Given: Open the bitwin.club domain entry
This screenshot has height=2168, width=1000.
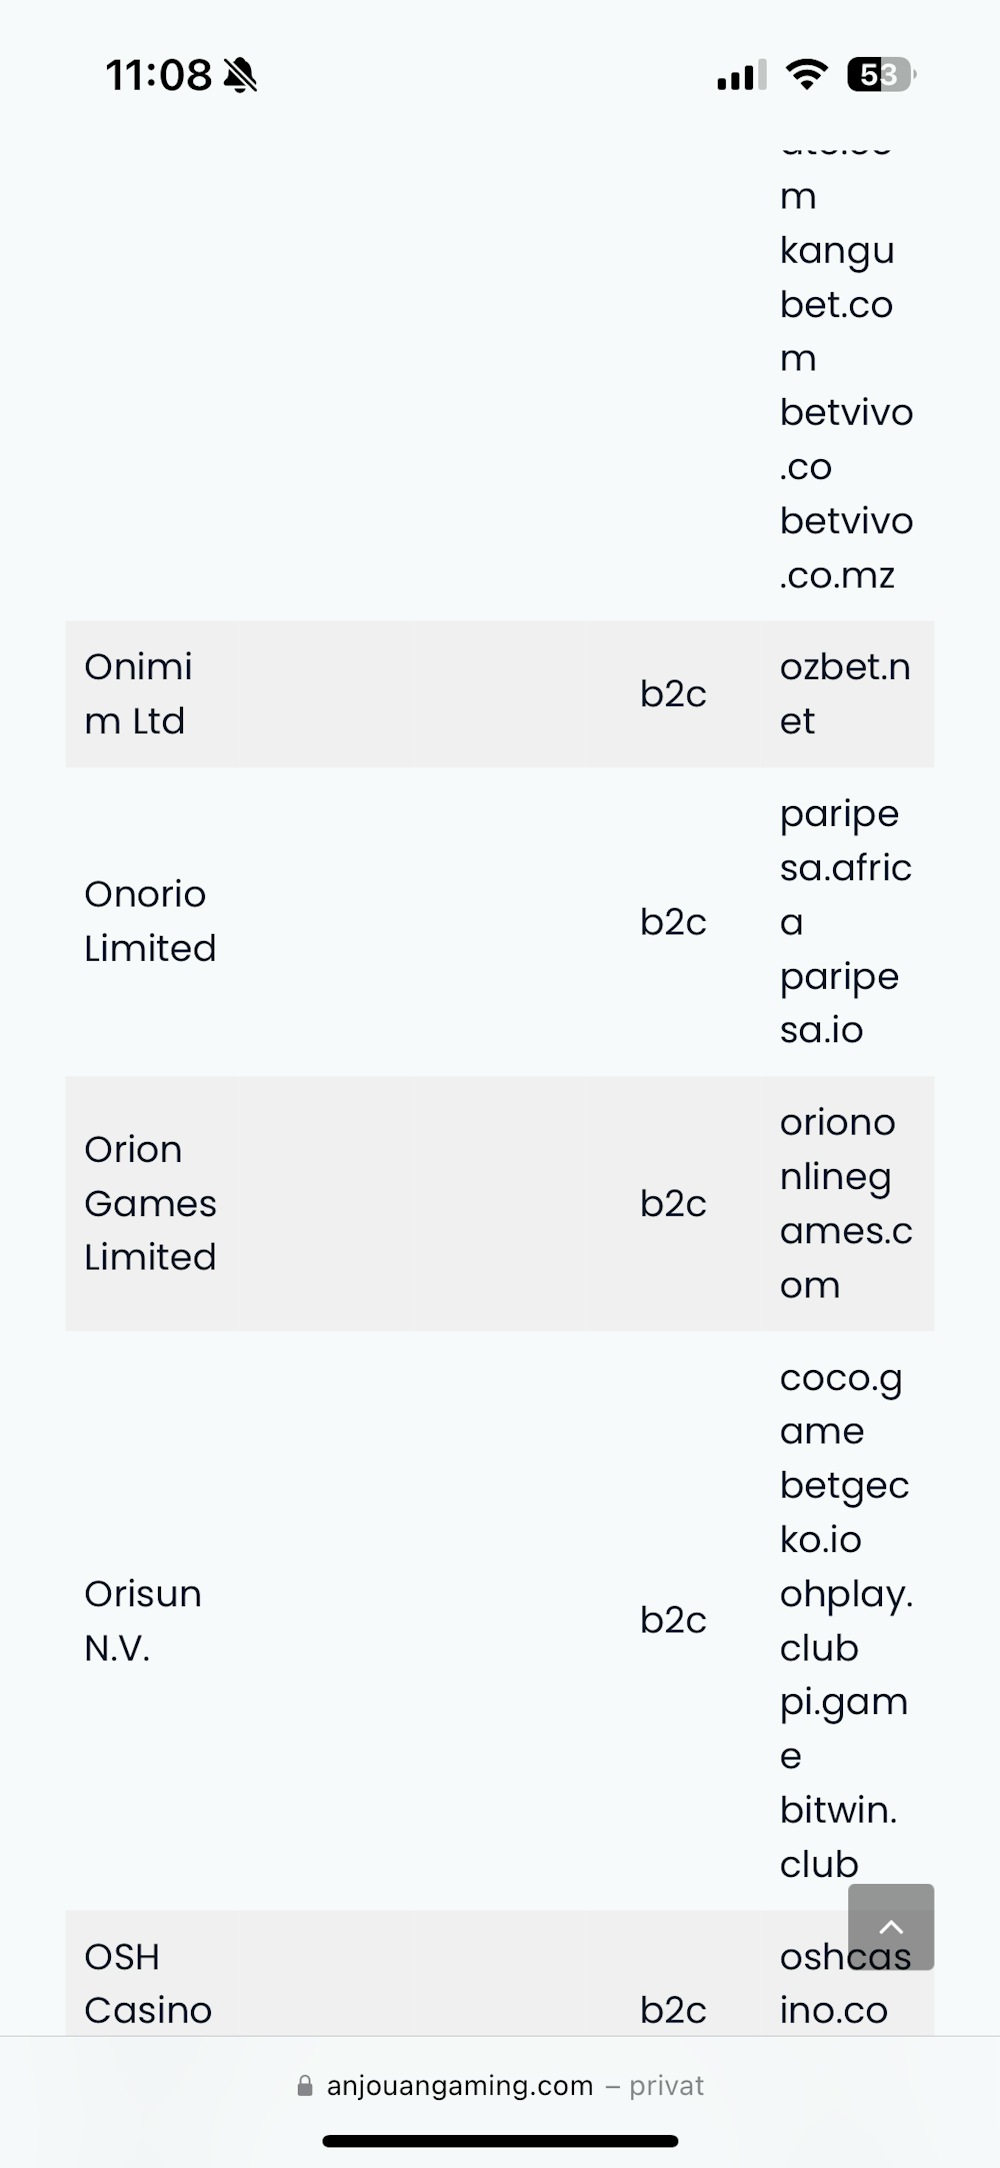Looking at the screenshot, I should [838, 1836].
